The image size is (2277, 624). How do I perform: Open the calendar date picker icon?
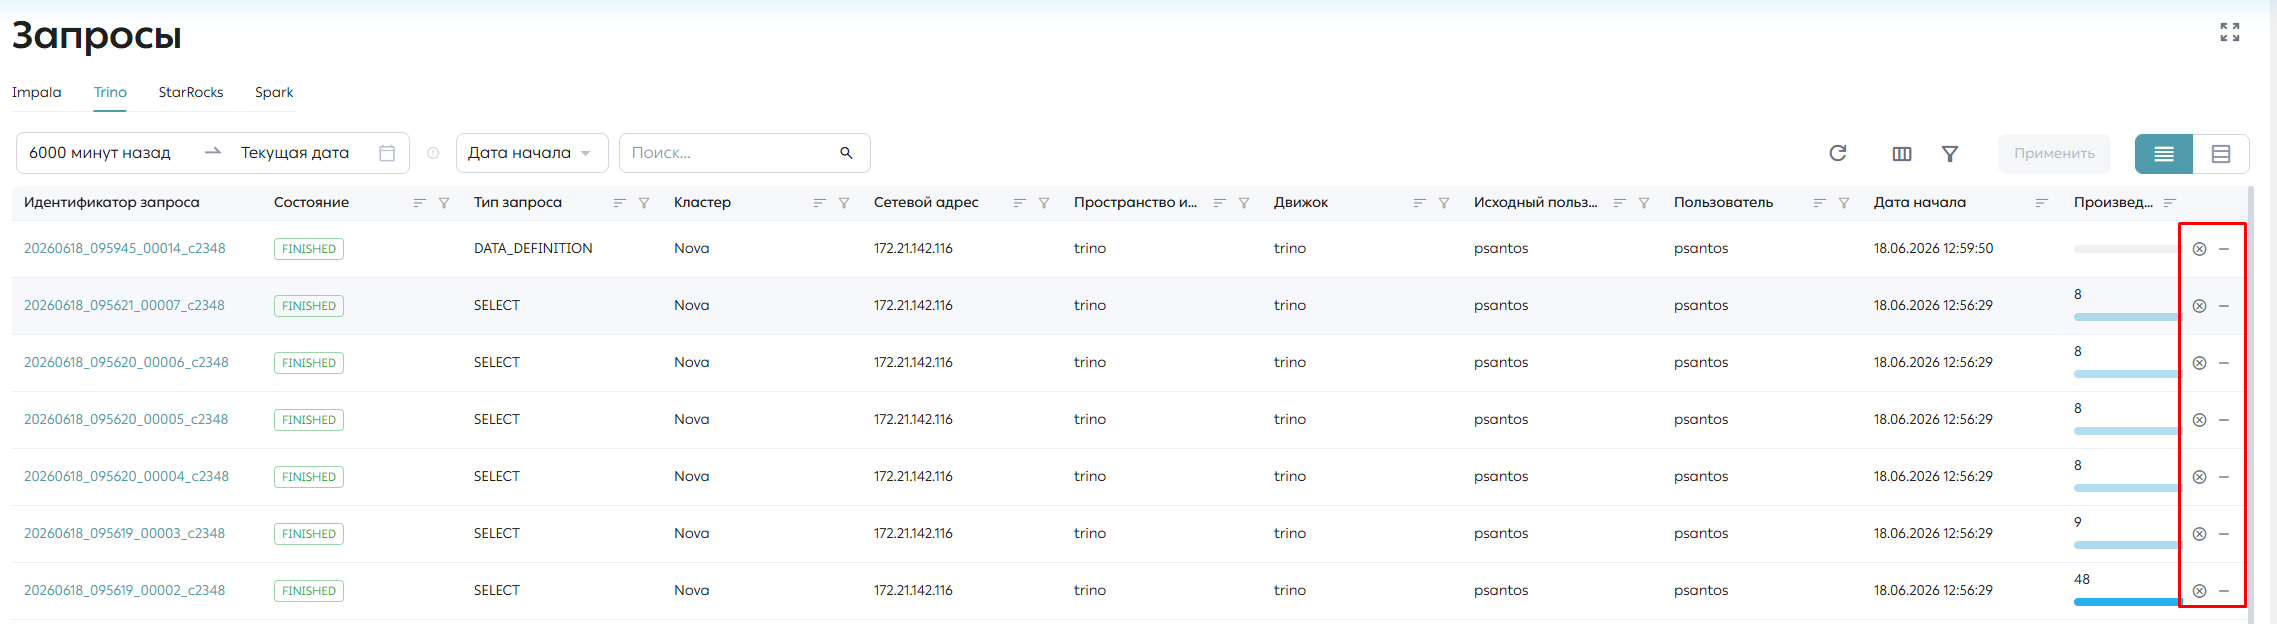[x=387, y=153]
